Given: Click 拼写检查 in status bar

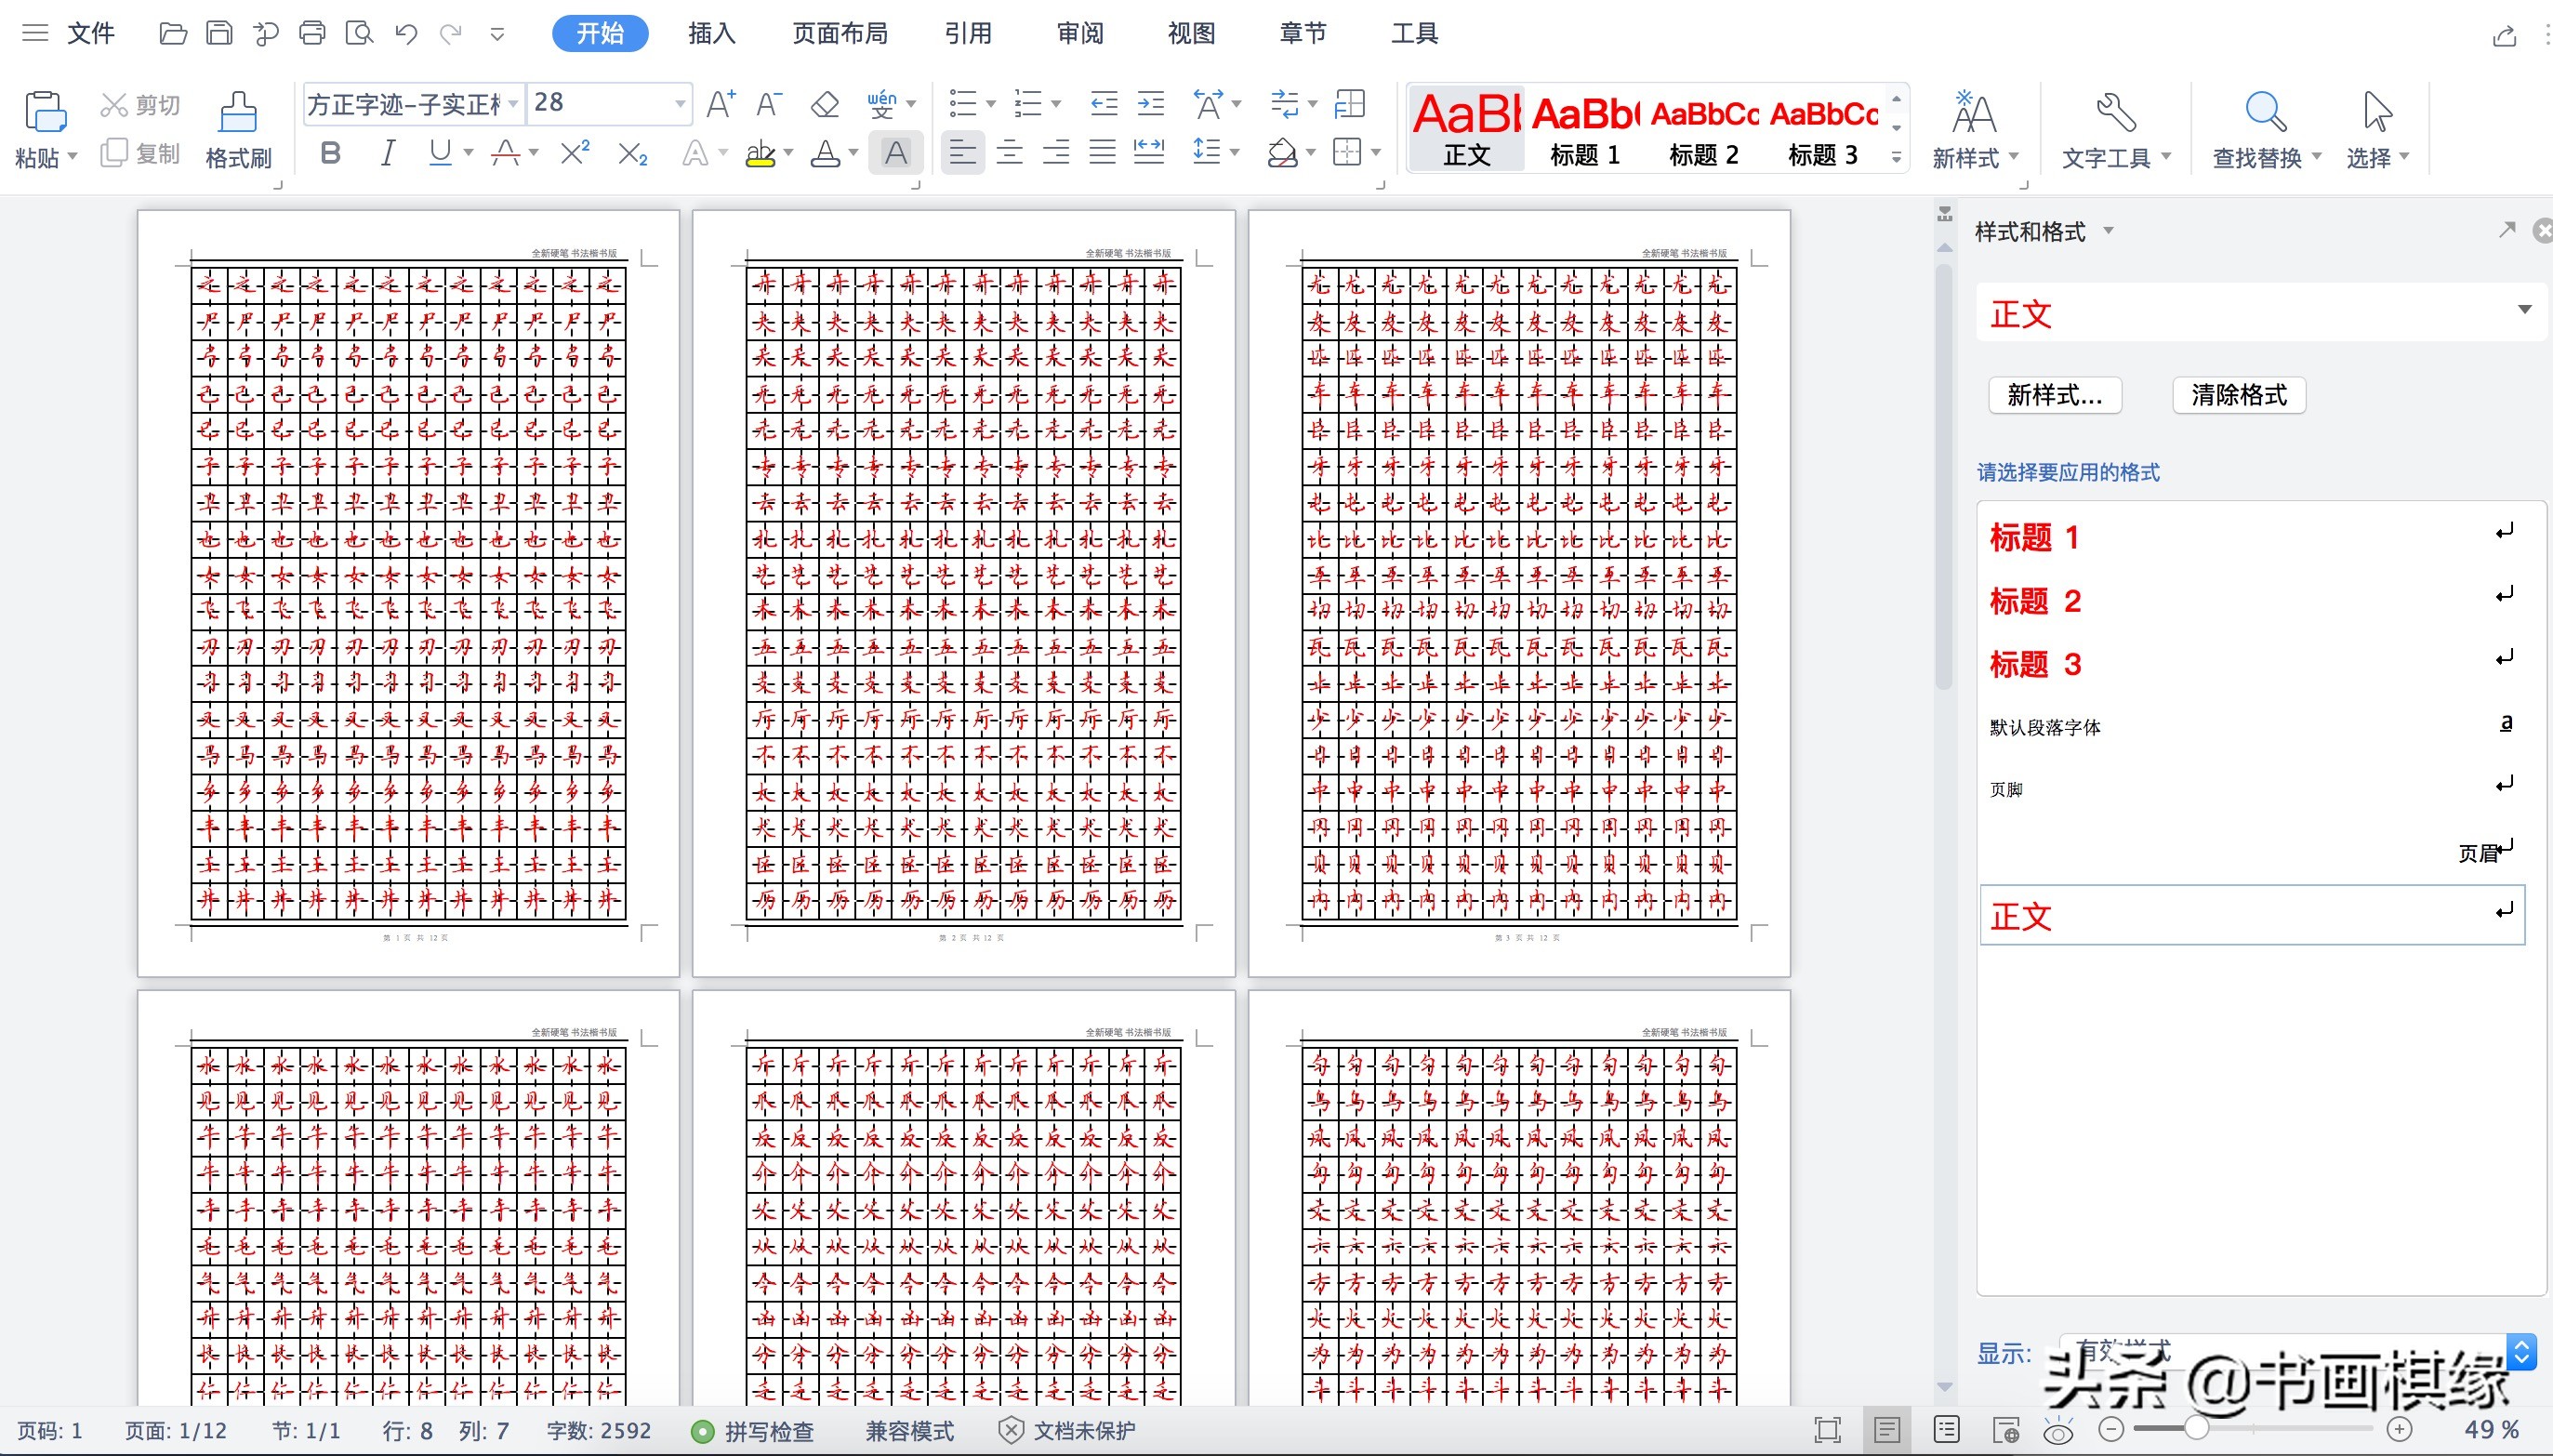Looking at the screenshot, I should pos(754,1431).
